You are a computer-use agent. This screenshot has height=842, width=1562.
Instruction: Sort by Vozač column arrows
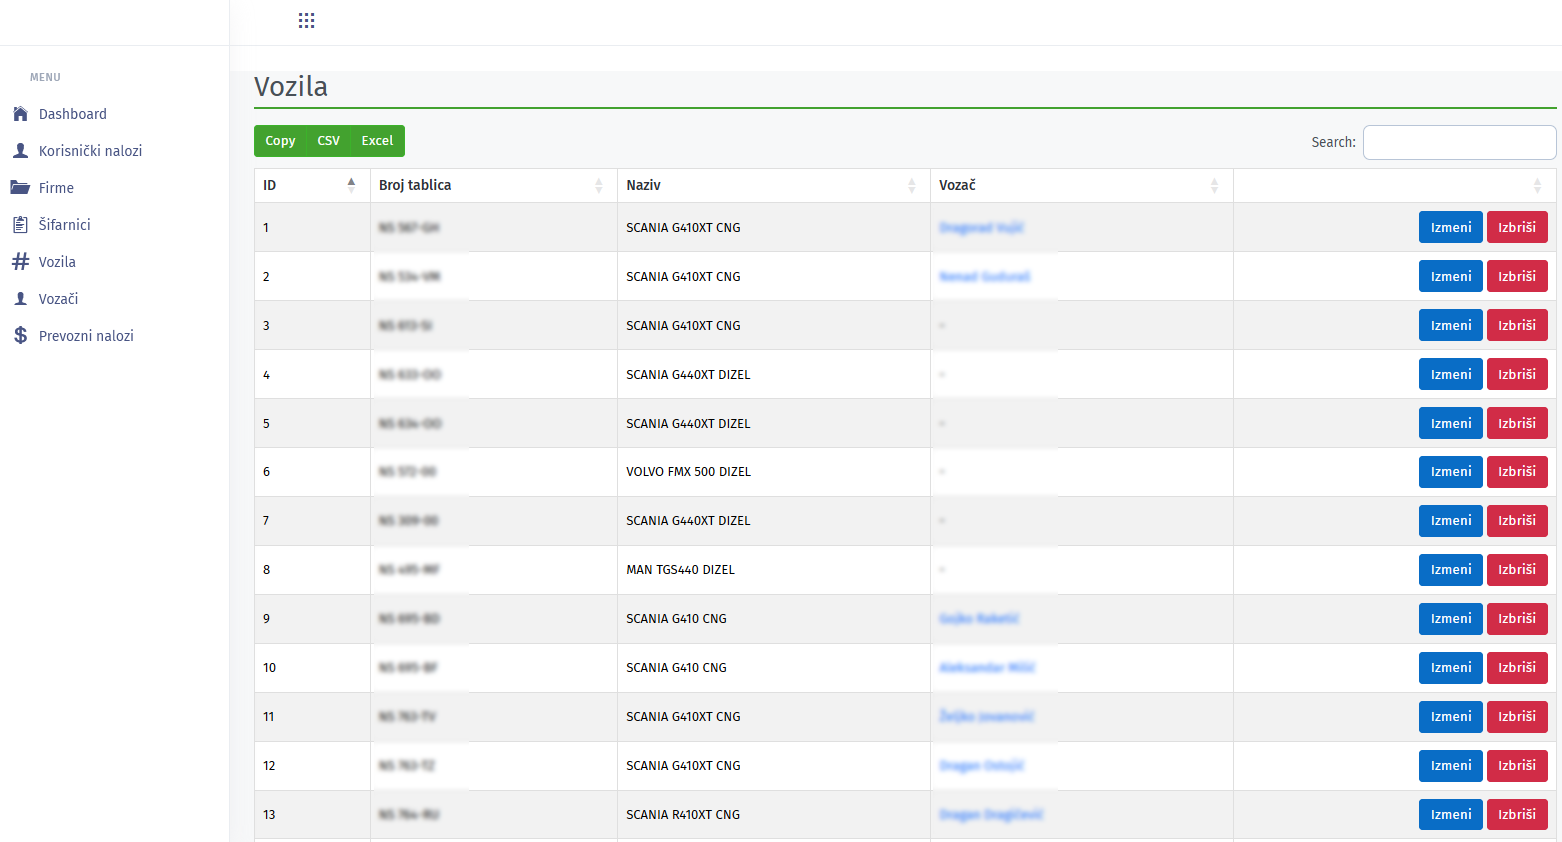coord(1214,185)
